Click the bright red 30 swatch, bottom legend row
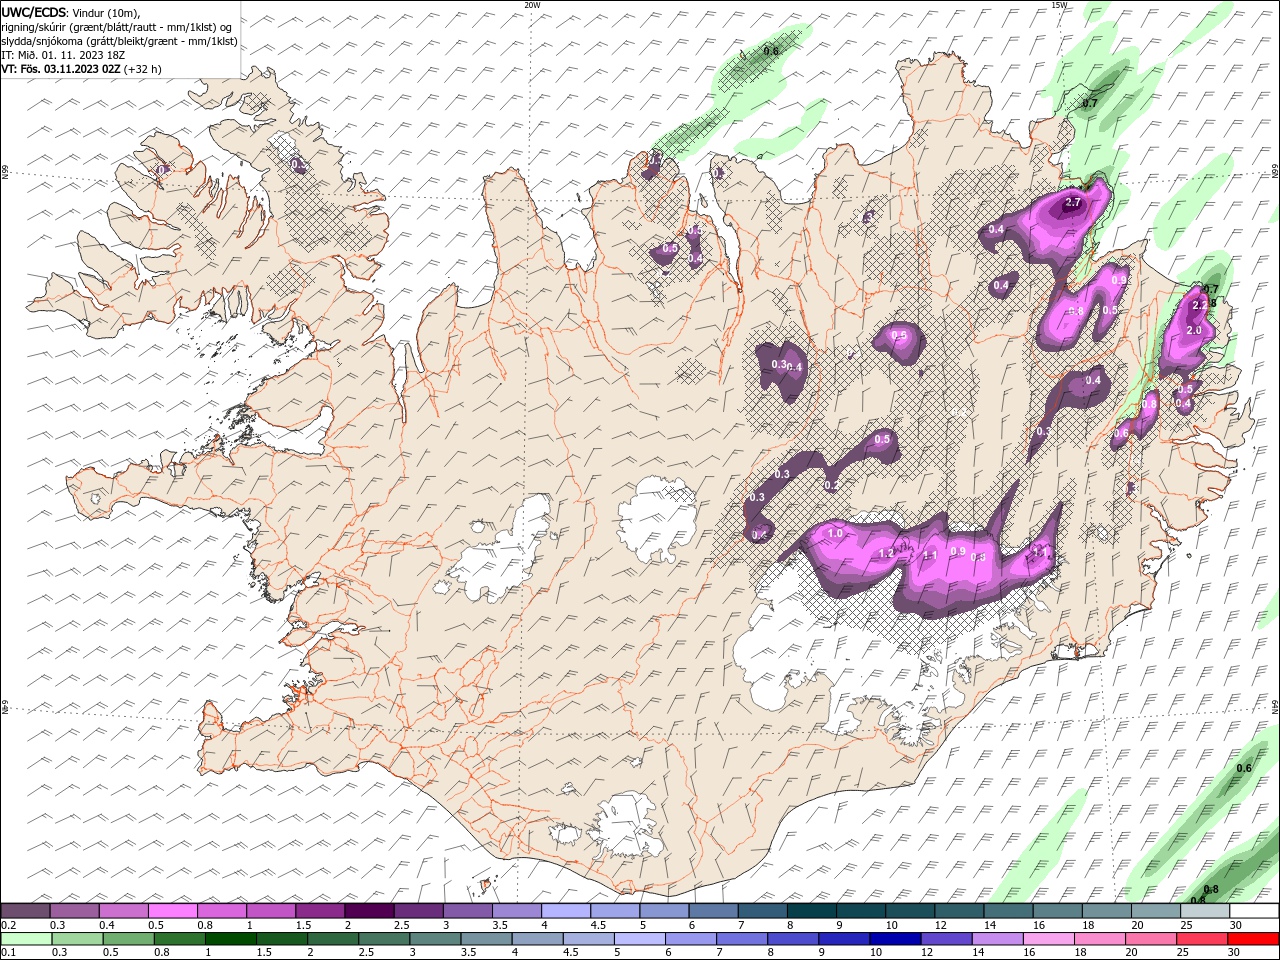The height and width of the screenshot is (960, 1280). (1253, 939)
